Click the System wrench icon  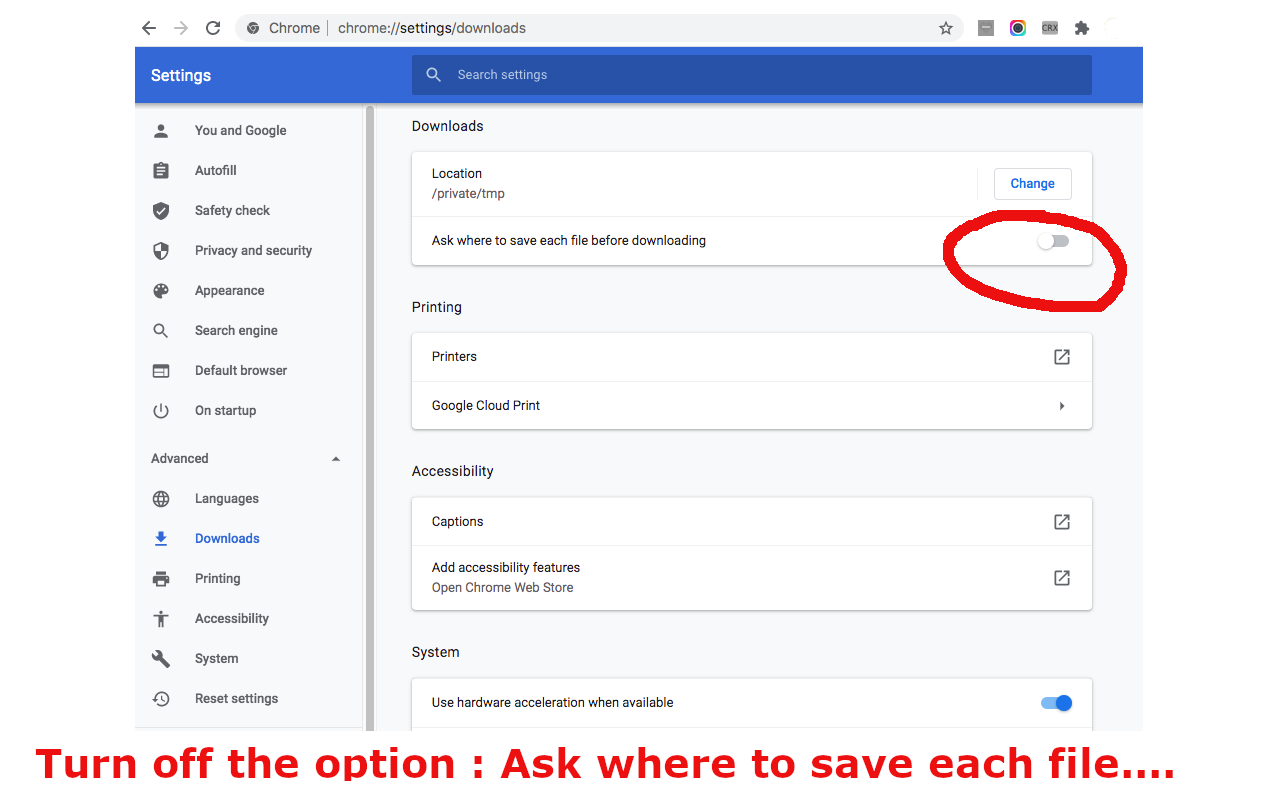161,658
